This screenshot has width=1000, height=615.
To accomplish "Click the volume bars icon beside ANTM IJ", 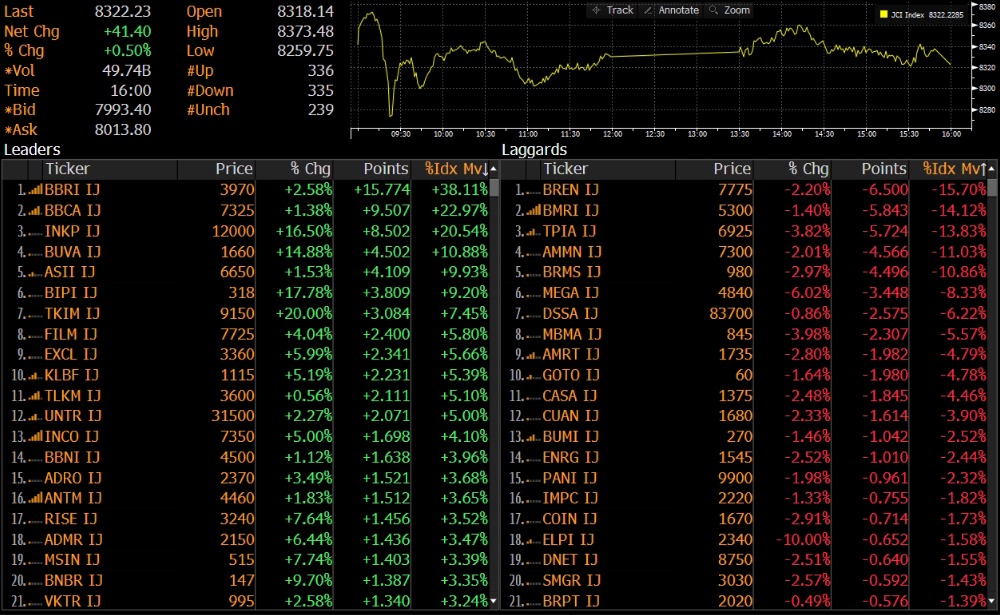I will [x=35, y=499].
